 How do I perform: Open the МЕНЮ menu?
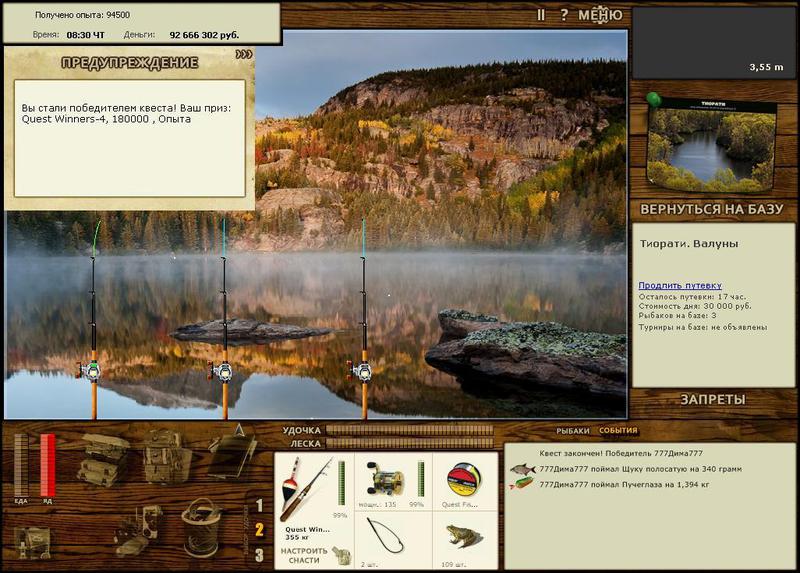tap(601, 15)
